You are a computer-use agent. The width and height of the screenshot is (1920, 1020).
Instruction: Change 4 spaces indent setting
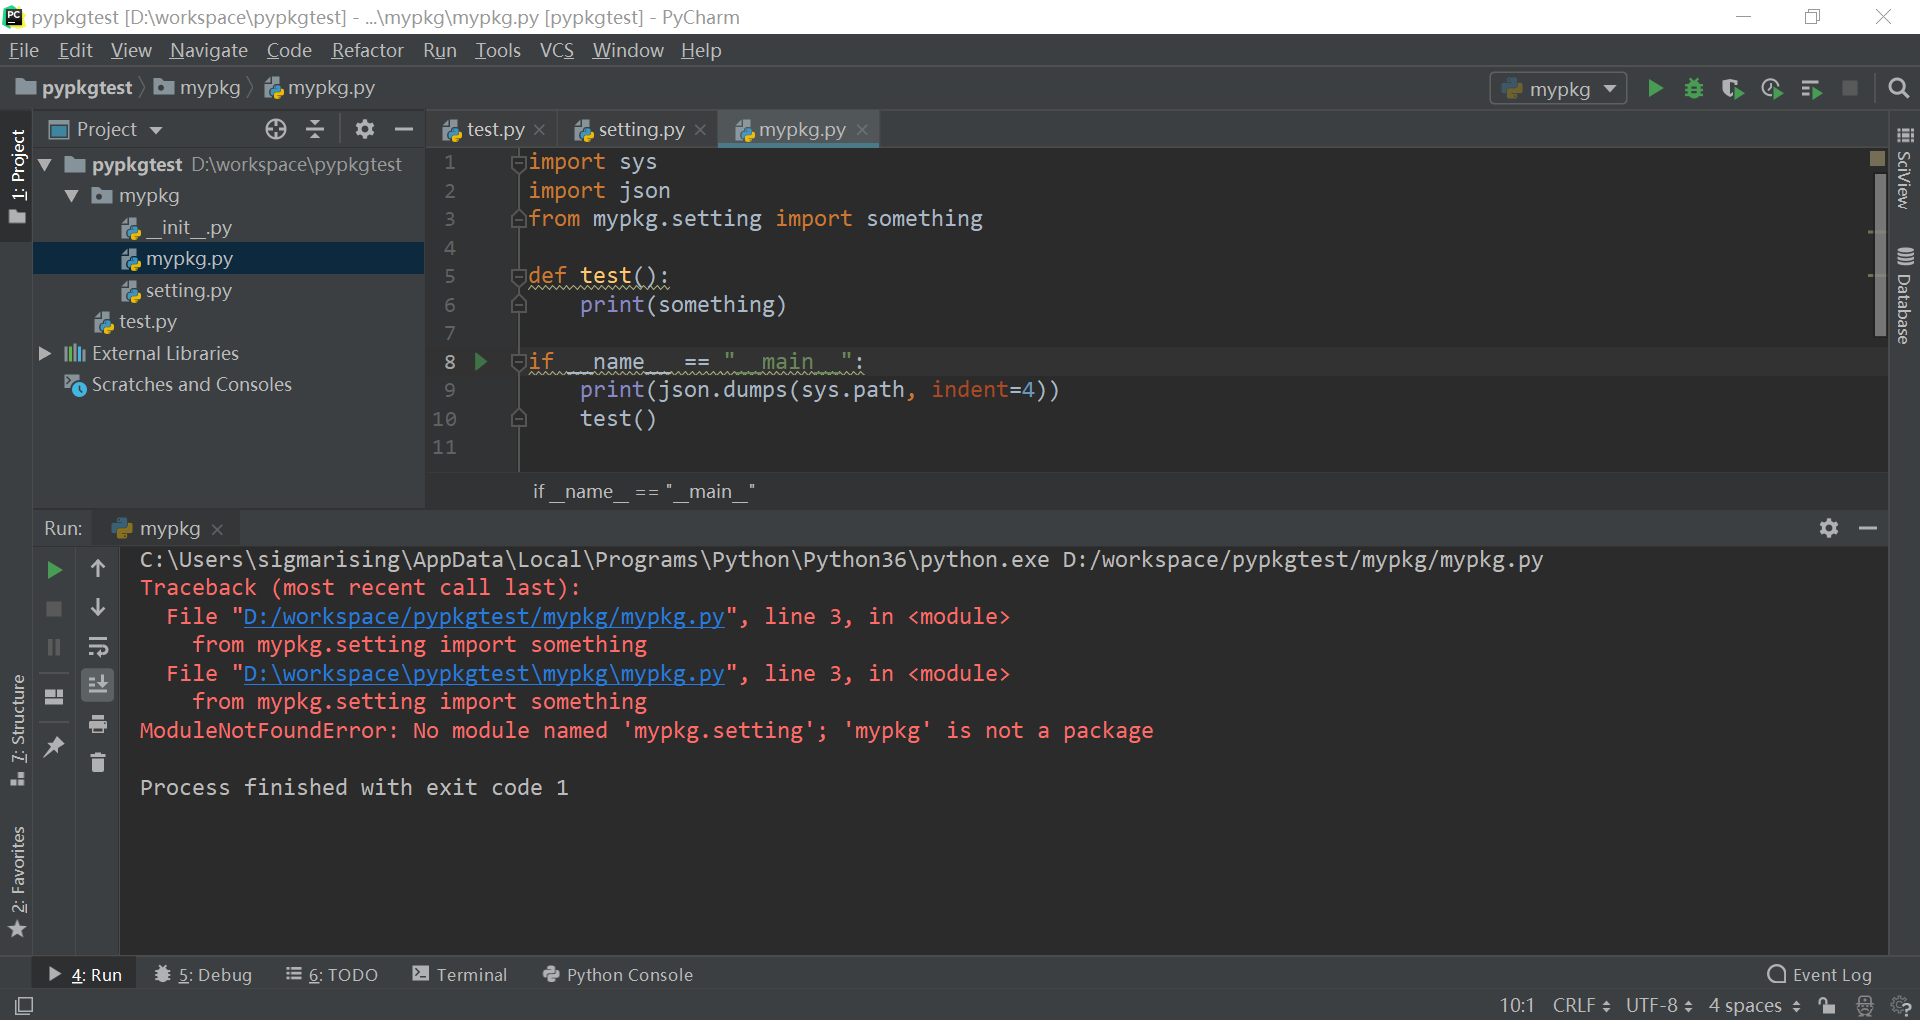pyautogui.click(x=1755, y=1005)
